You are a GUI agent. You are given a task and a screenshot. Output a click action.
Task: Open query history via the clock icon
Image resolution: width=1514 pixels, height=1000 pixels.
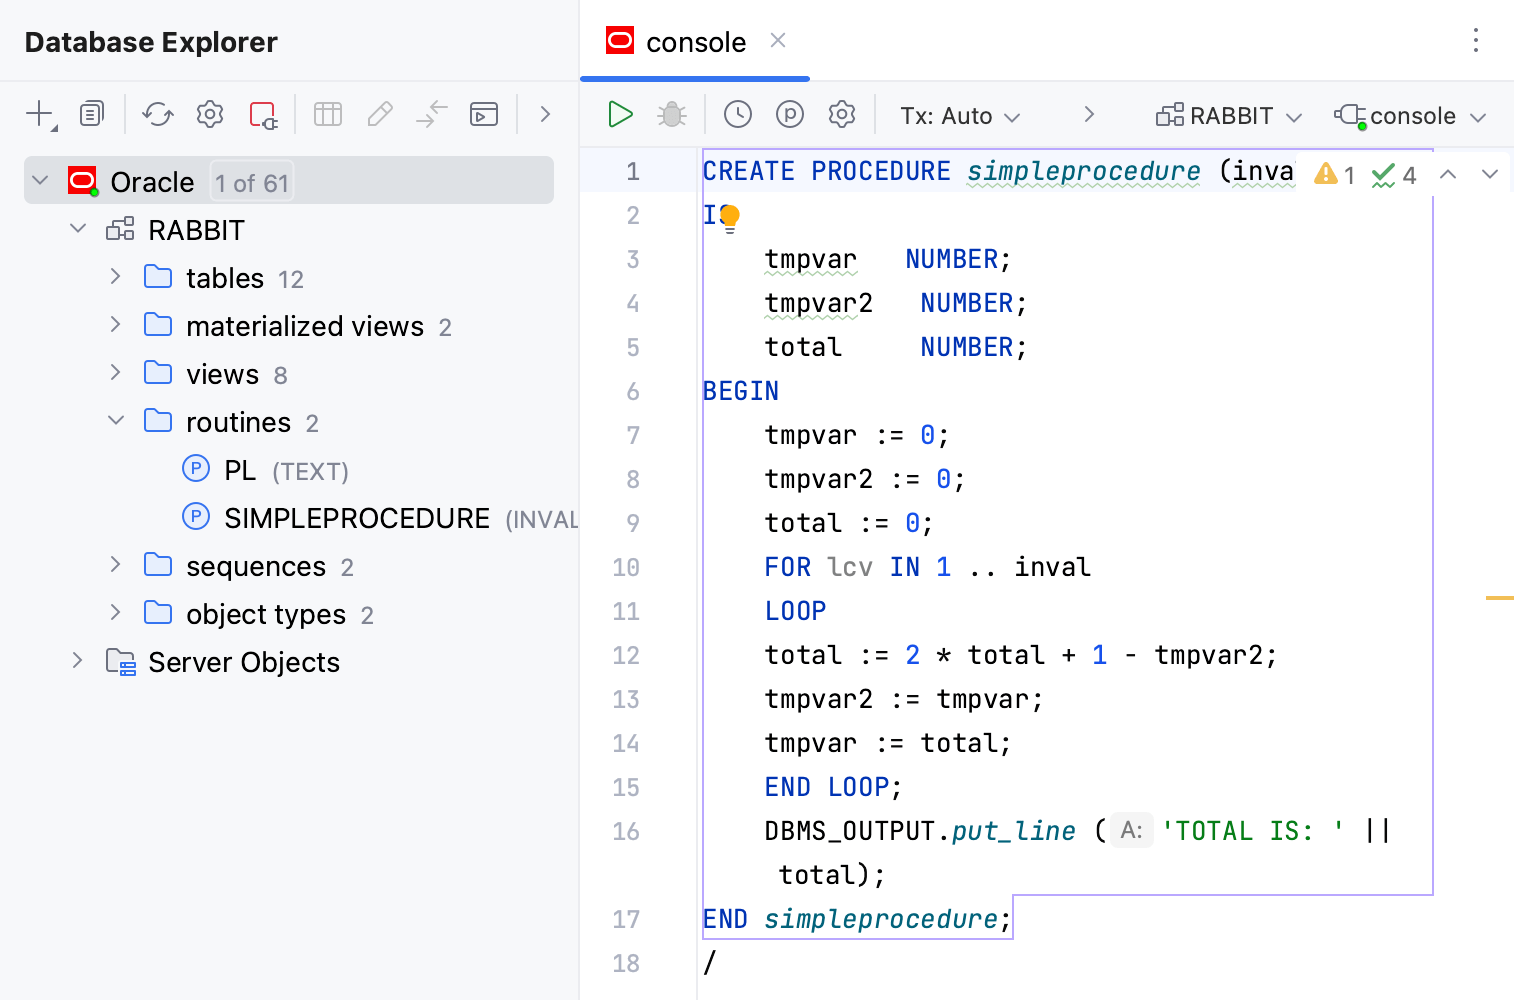(x=738, y=114)
